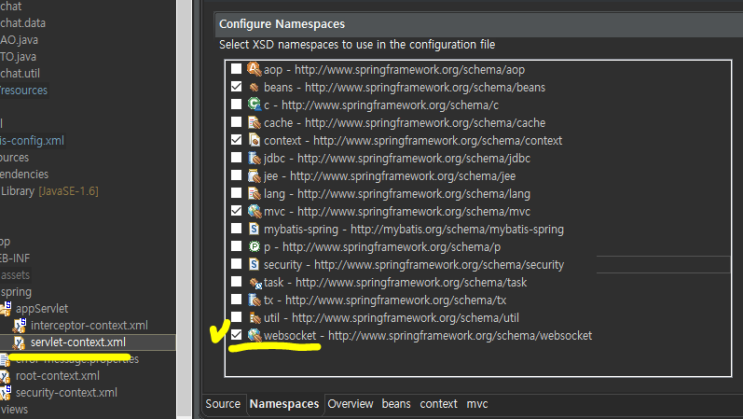
Task: Click the mybatis-spring schema URL text
Action: tap(457, 229)
